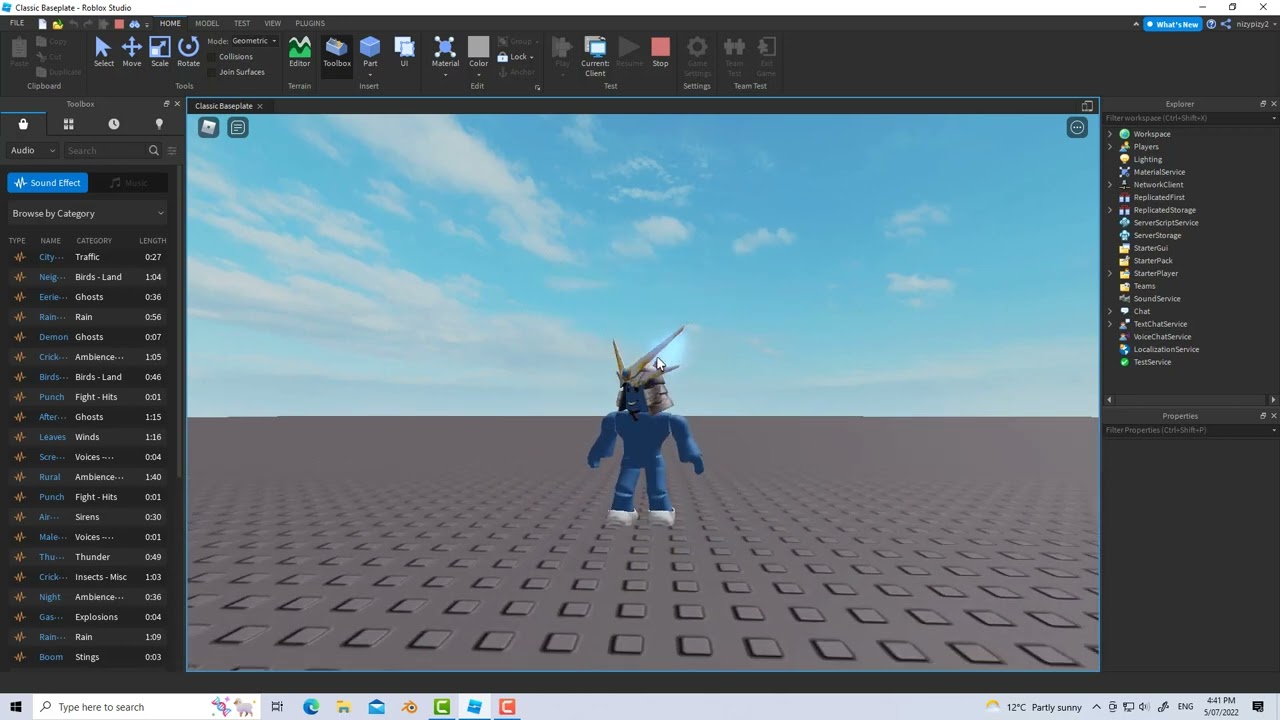Click the binoculars find icon
The width and height of the screenshot is (1280, 720).
tap(134, 23)
